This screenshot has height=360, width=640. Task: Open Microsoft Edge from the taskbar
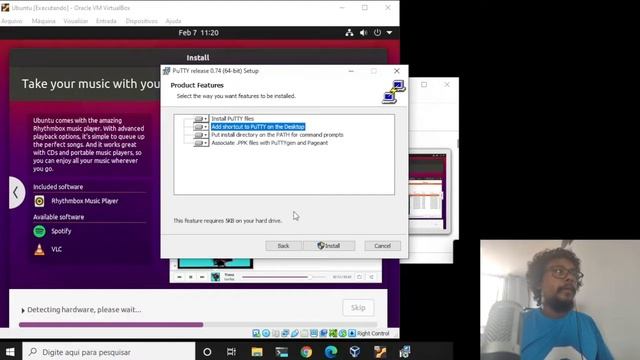pyautogui.click(x=331, y=352)
